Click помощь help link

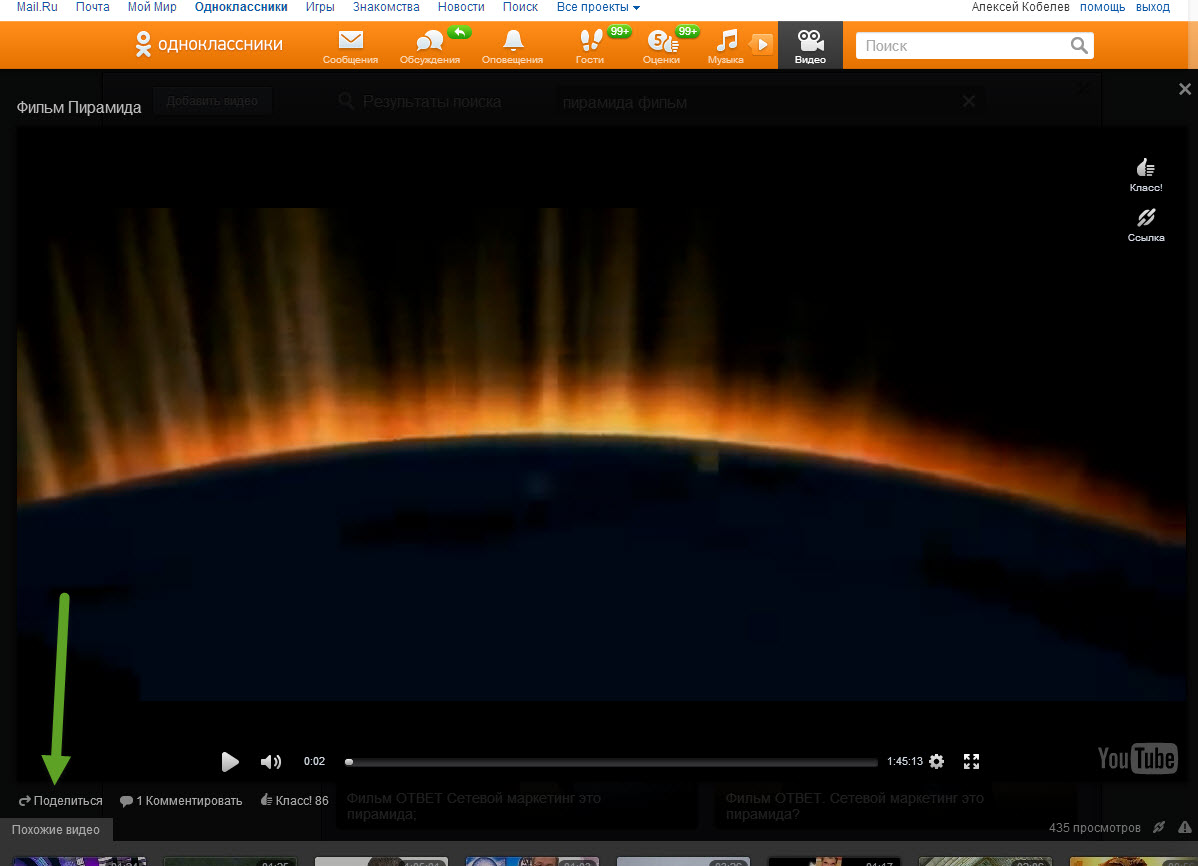(x=1102, y=7)
